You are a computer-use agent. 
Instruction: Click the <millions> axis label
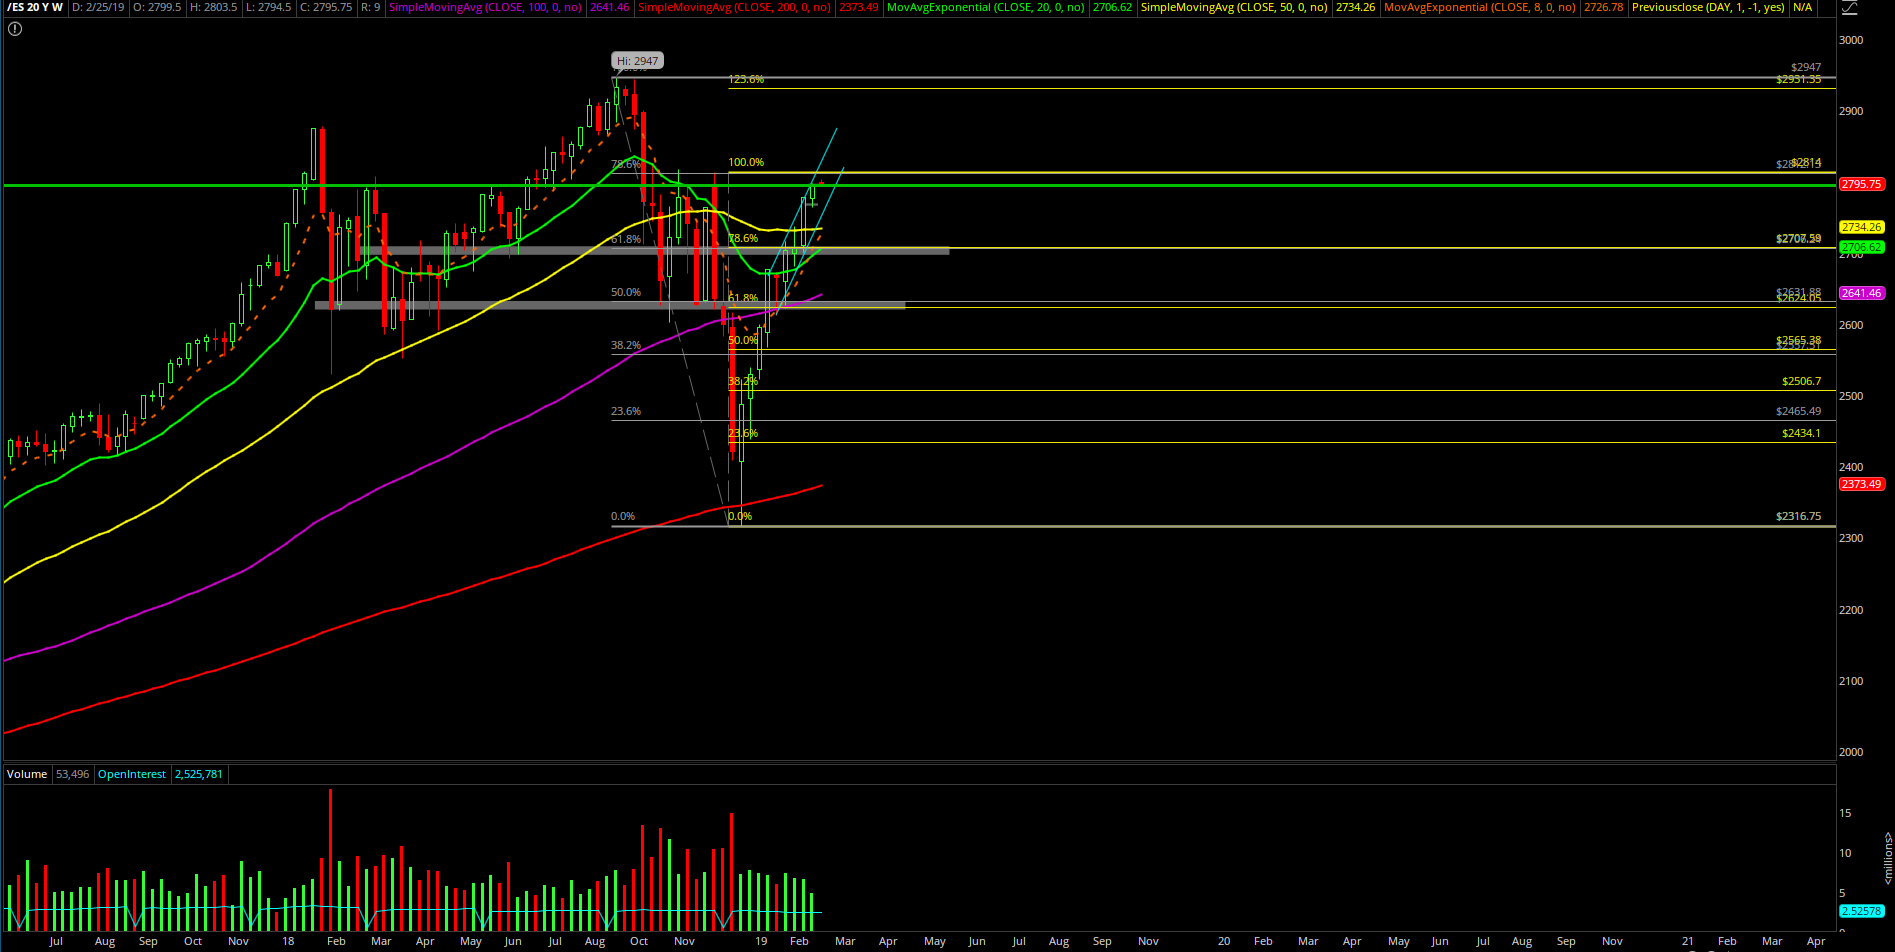[1887, 858]
